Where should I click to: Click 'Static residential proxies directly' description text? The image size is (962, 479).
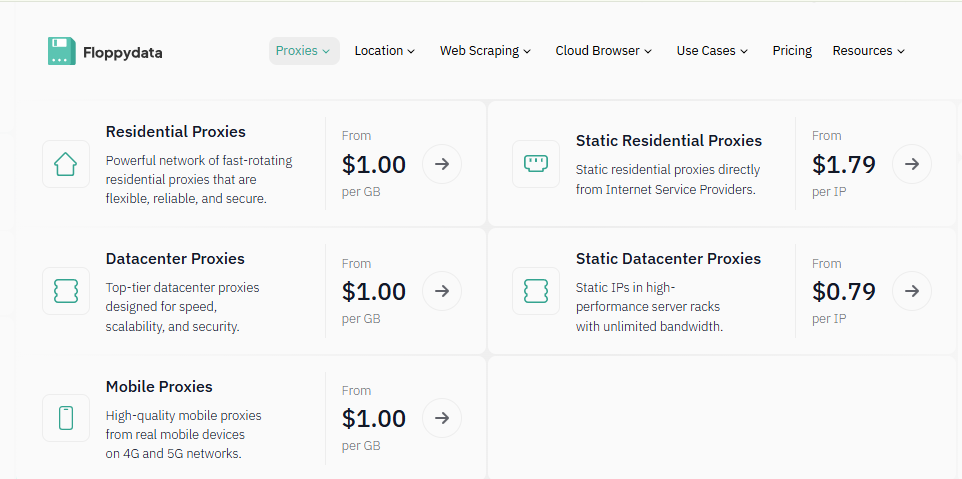click(668, 180)
